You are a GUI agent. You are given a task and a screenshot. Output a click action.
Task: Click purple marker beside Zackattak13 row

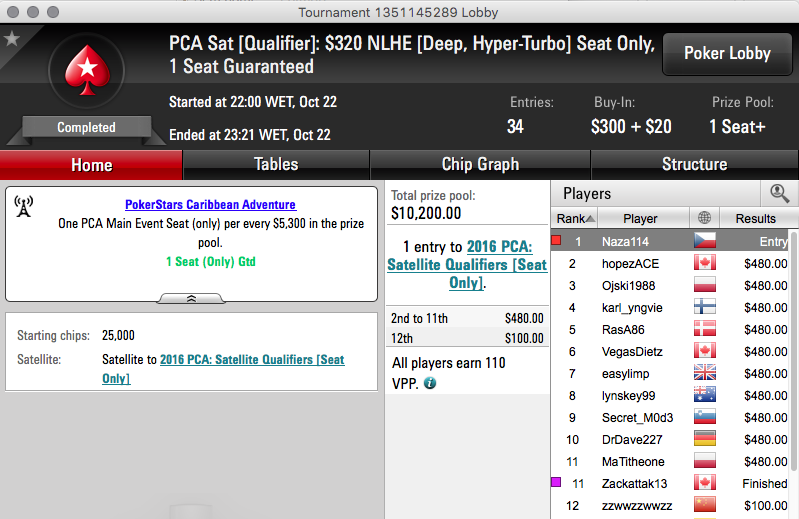pos(556,482)
